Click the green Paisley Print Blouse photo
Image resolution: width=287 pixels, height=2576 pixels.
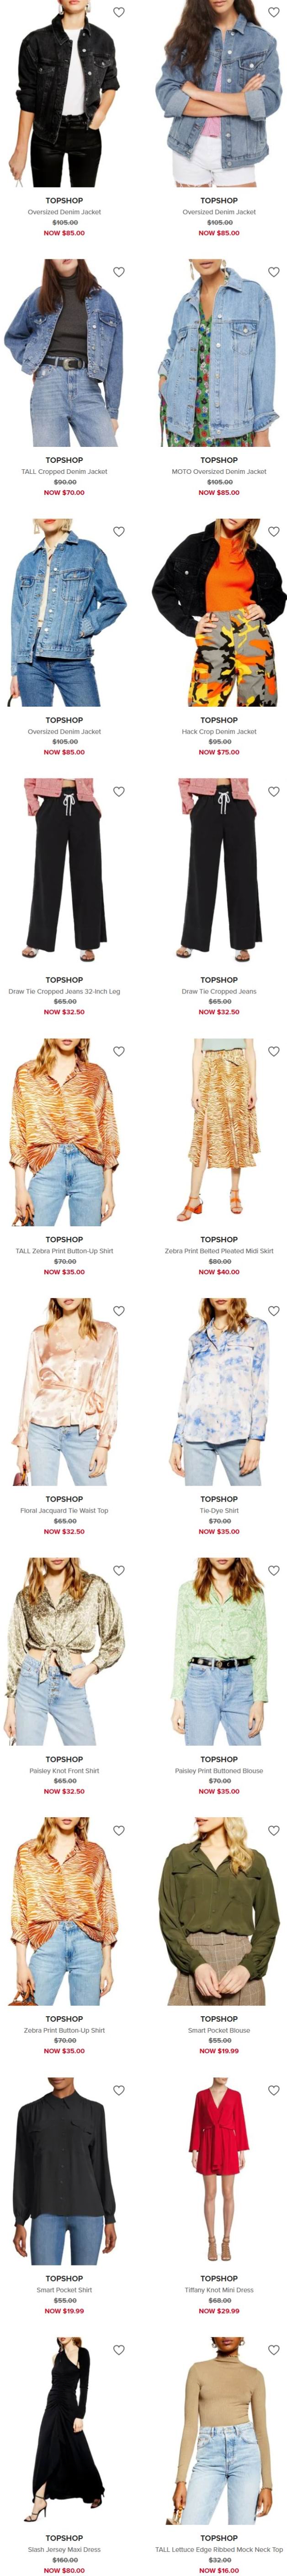click(219, 1652)
